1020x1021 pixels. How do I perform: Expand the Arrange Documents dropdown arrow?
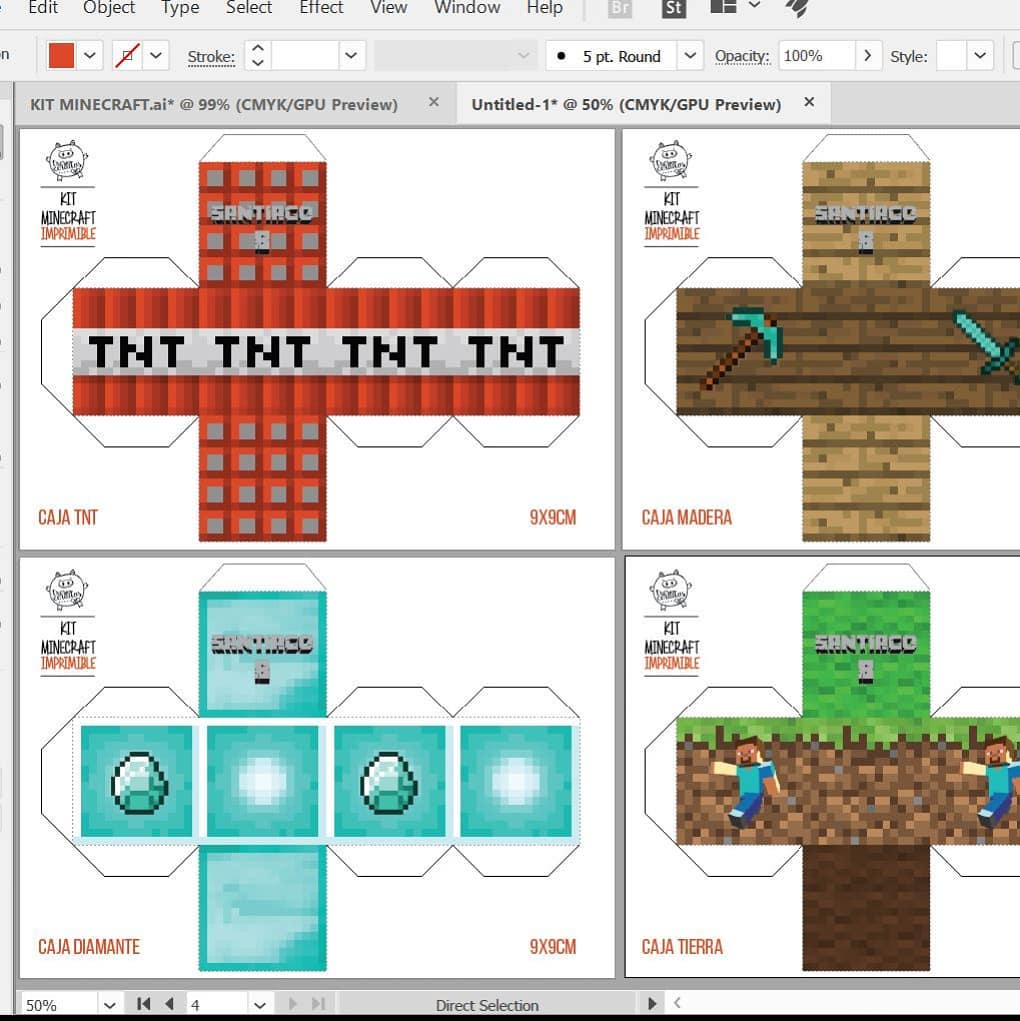[754, 6]
